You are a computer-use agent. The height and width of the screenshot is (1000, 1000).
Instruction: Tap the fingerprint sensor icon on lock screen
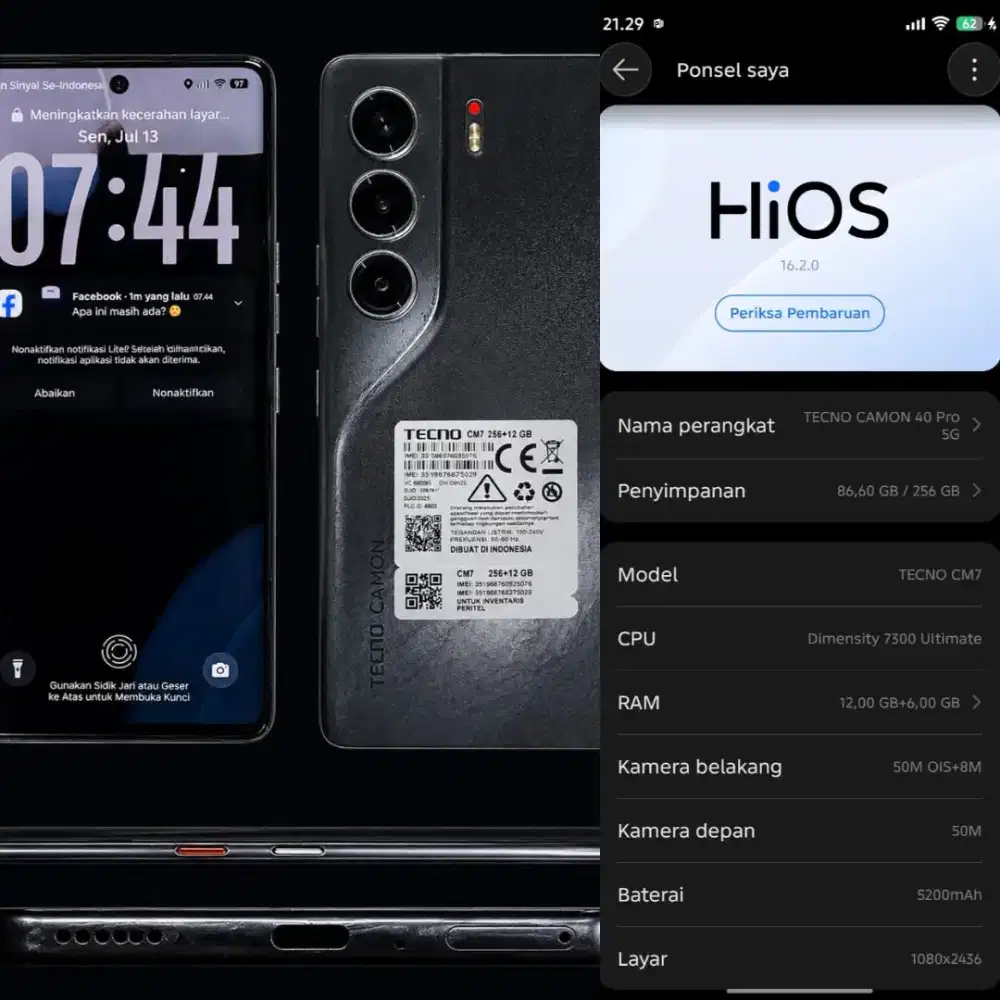pos(119,652)
